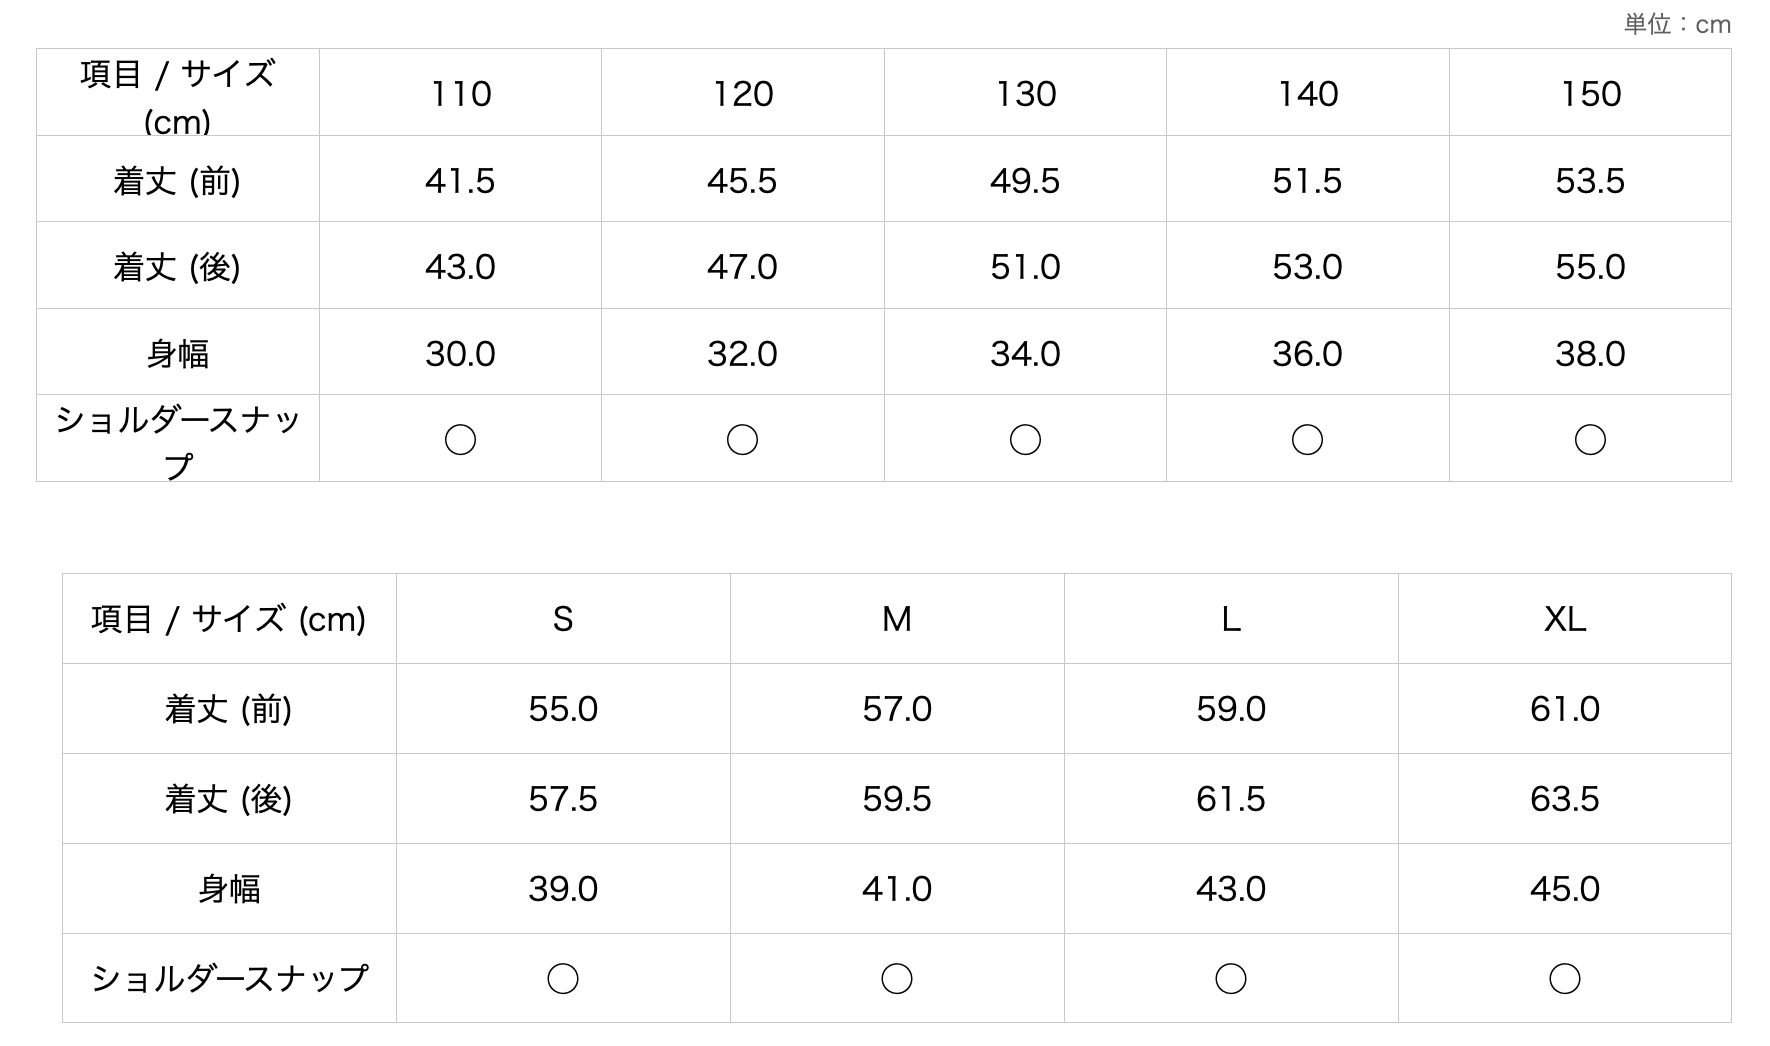Click the shoulder snap circle for size XL
Screen dimensions: 1770x1046
tap(1565, 978)
